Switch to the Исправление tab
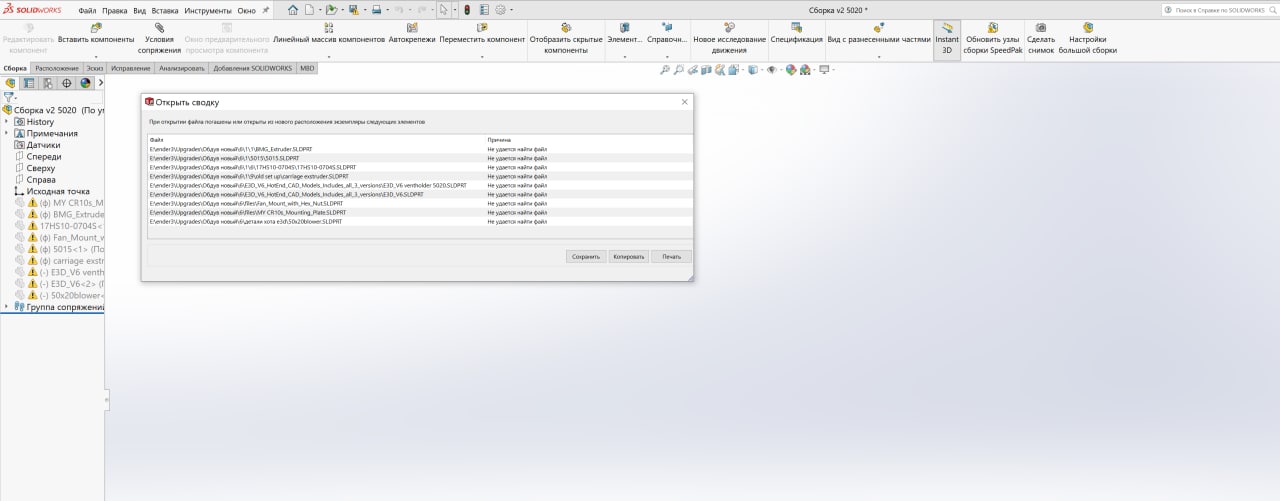This screenshot has width=1280, height=501. [131, 68]
